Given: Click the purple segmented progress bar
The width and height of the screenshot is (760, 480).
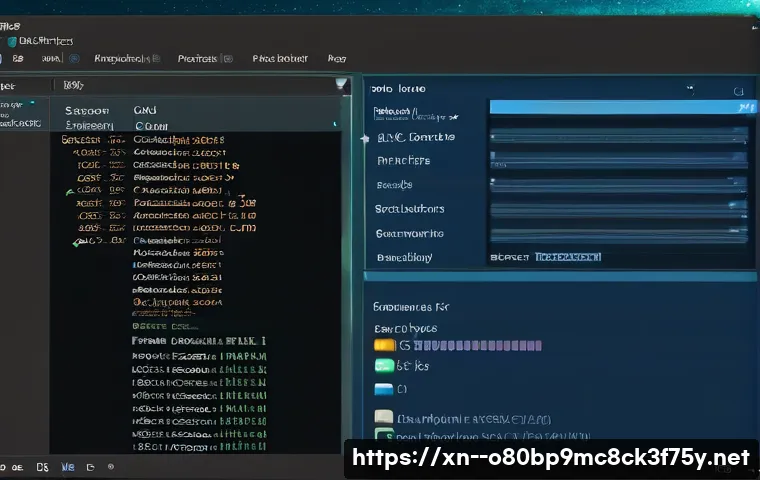Looking at the screenshot, I should pyautogui.click(x=470, y=345).
